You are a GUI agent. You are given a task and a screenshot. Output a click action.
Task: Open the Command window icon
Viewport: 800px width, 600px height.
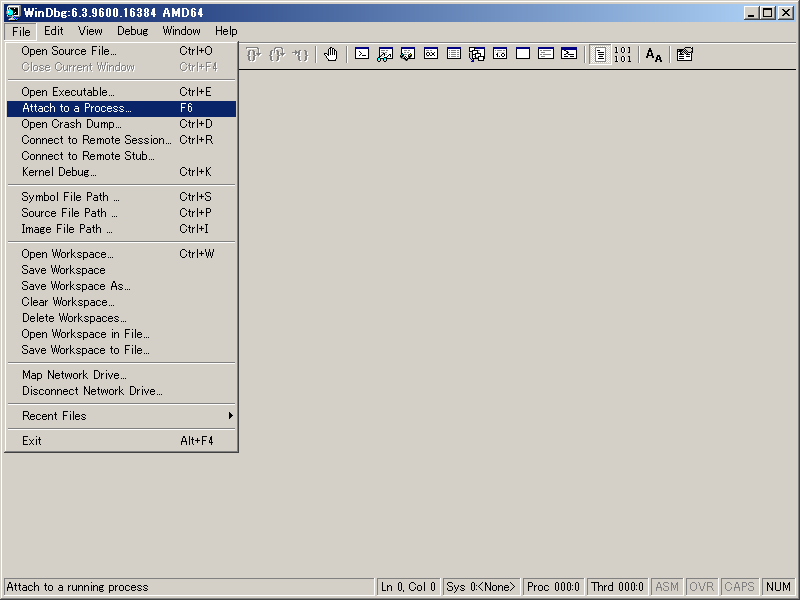click(x=362, y=54)
